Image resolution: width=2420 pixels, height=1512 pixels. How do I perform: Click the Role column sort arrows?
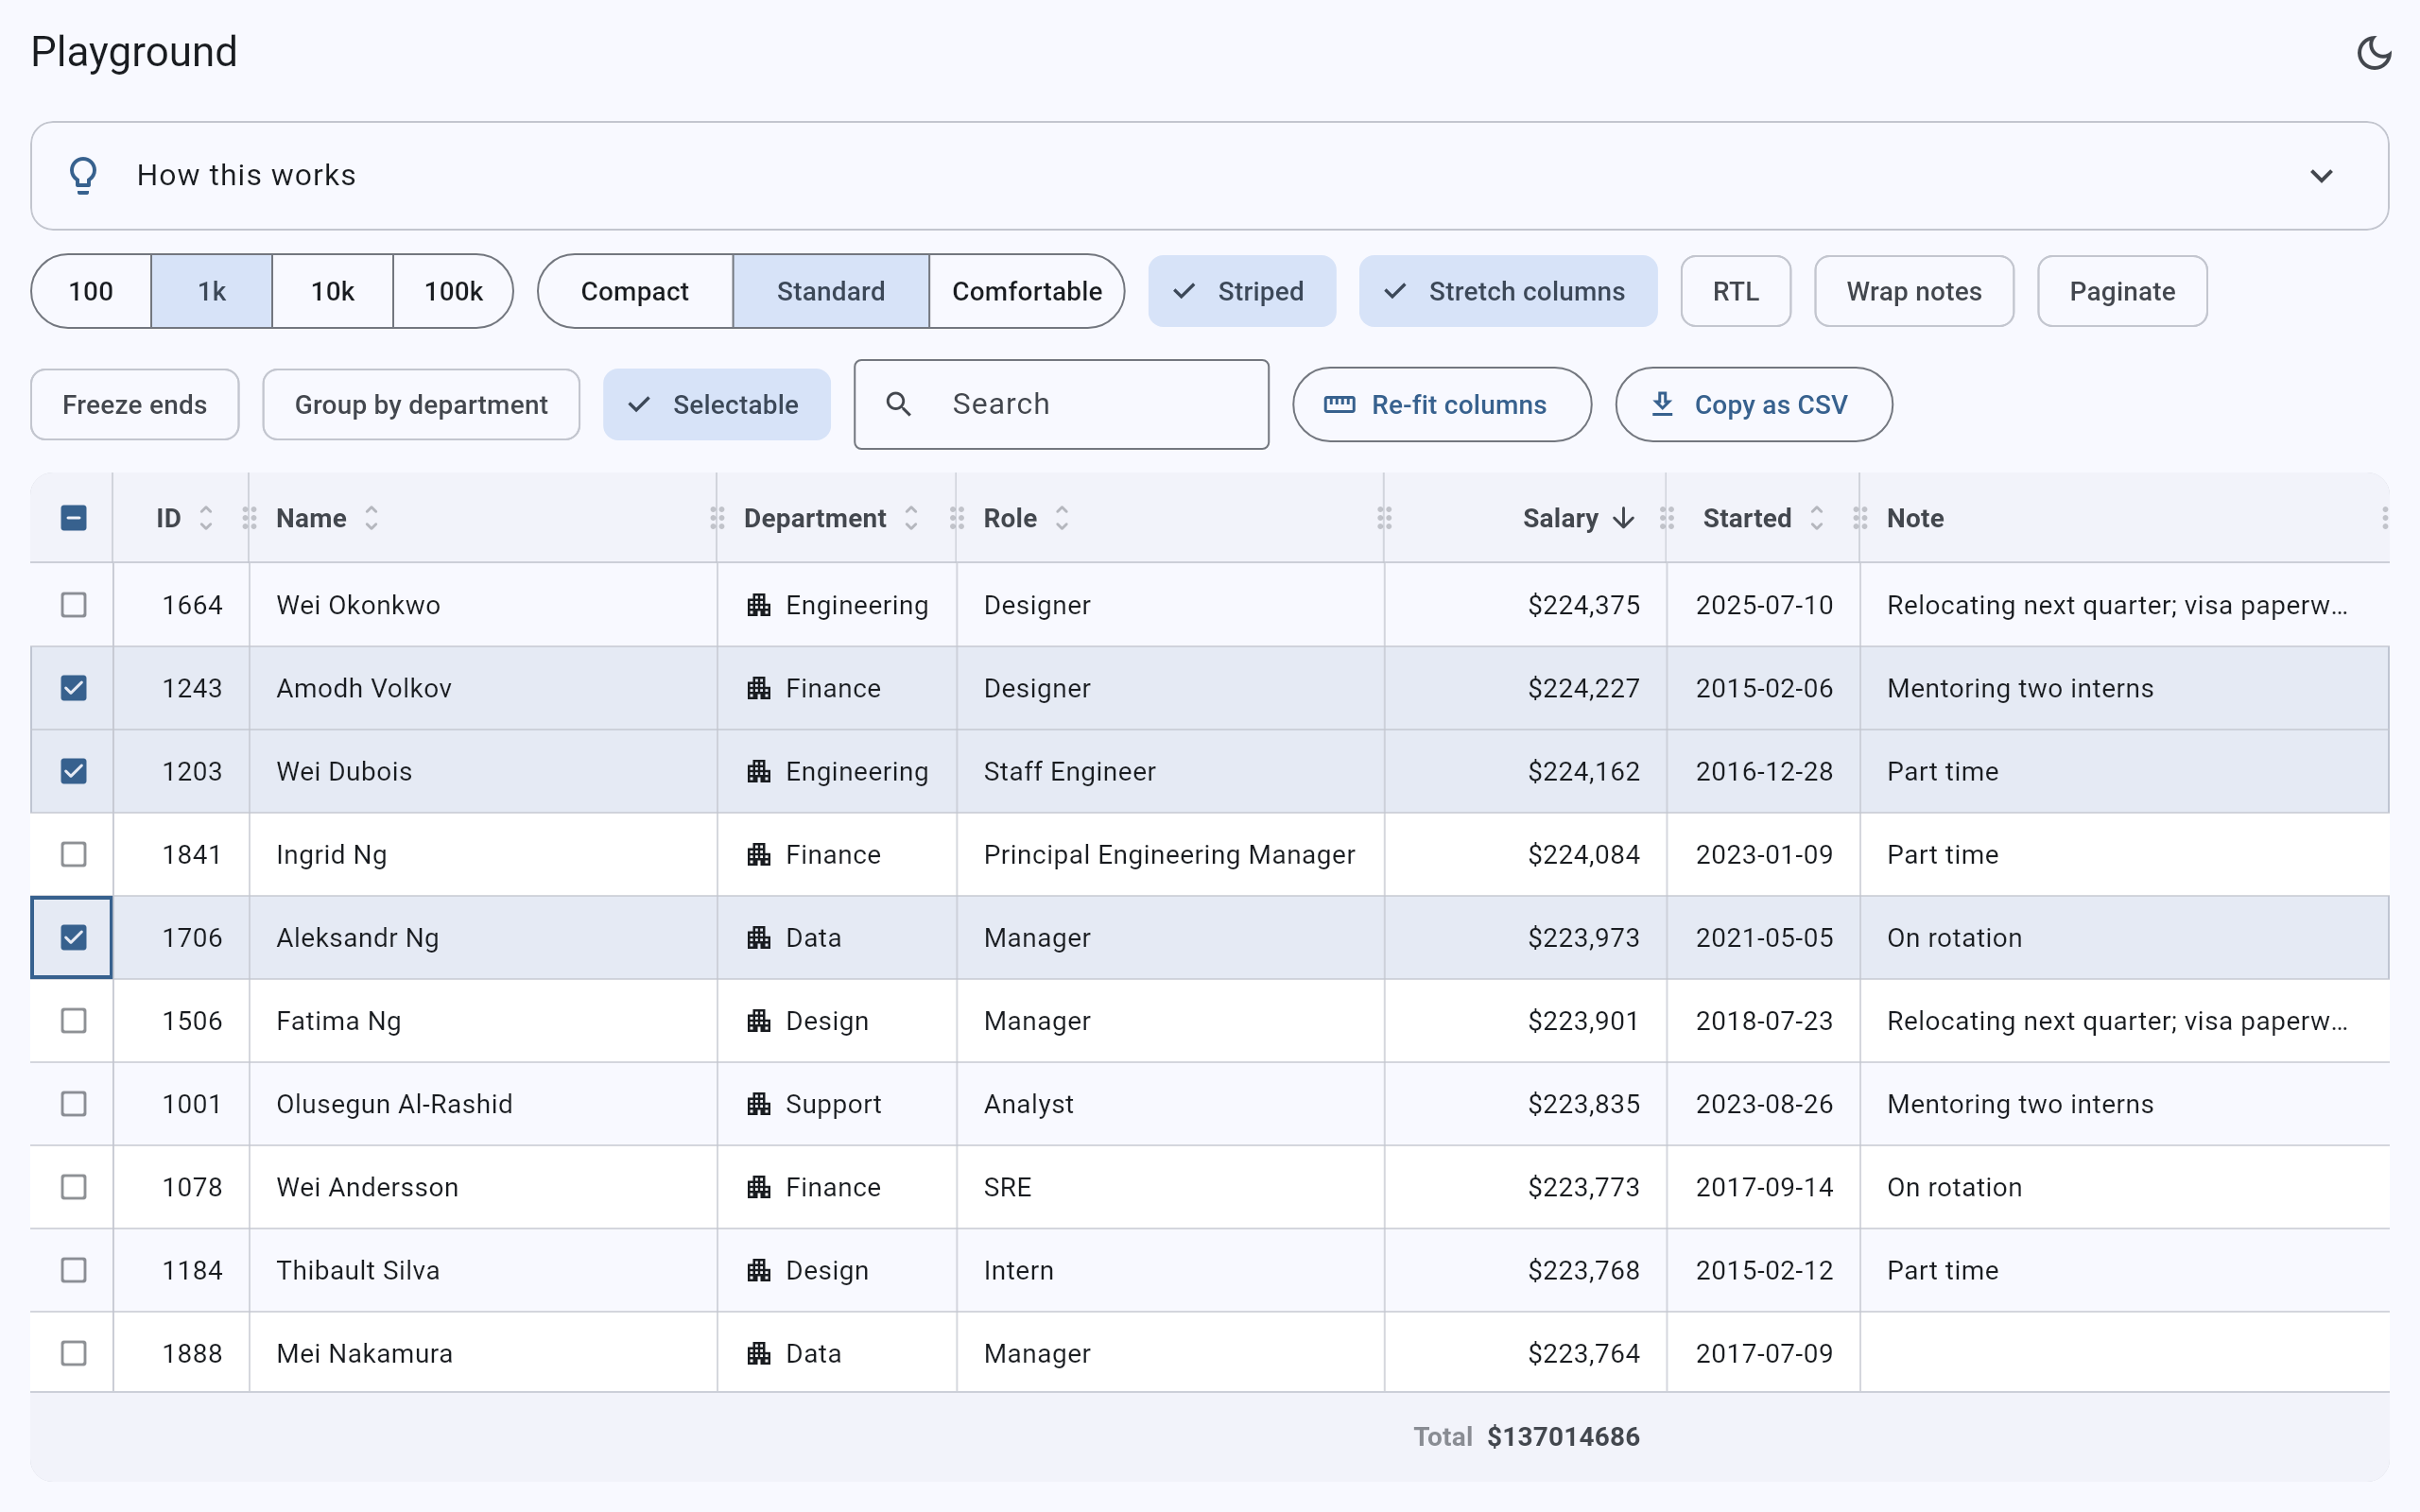point(1062,518)
